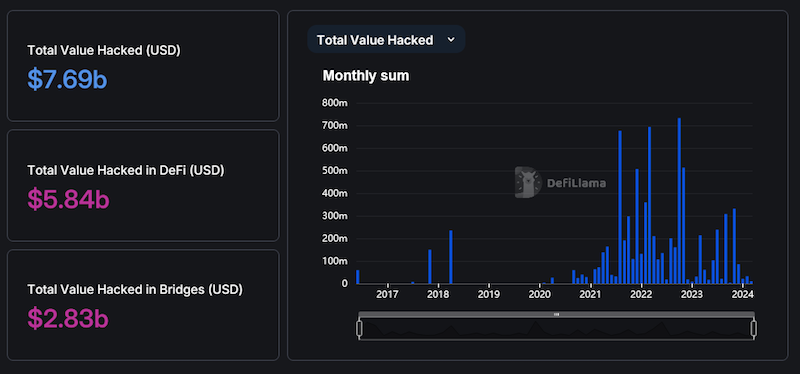Click the 600m y-axis label
The image size is (800, 374).
coord(335,148)
